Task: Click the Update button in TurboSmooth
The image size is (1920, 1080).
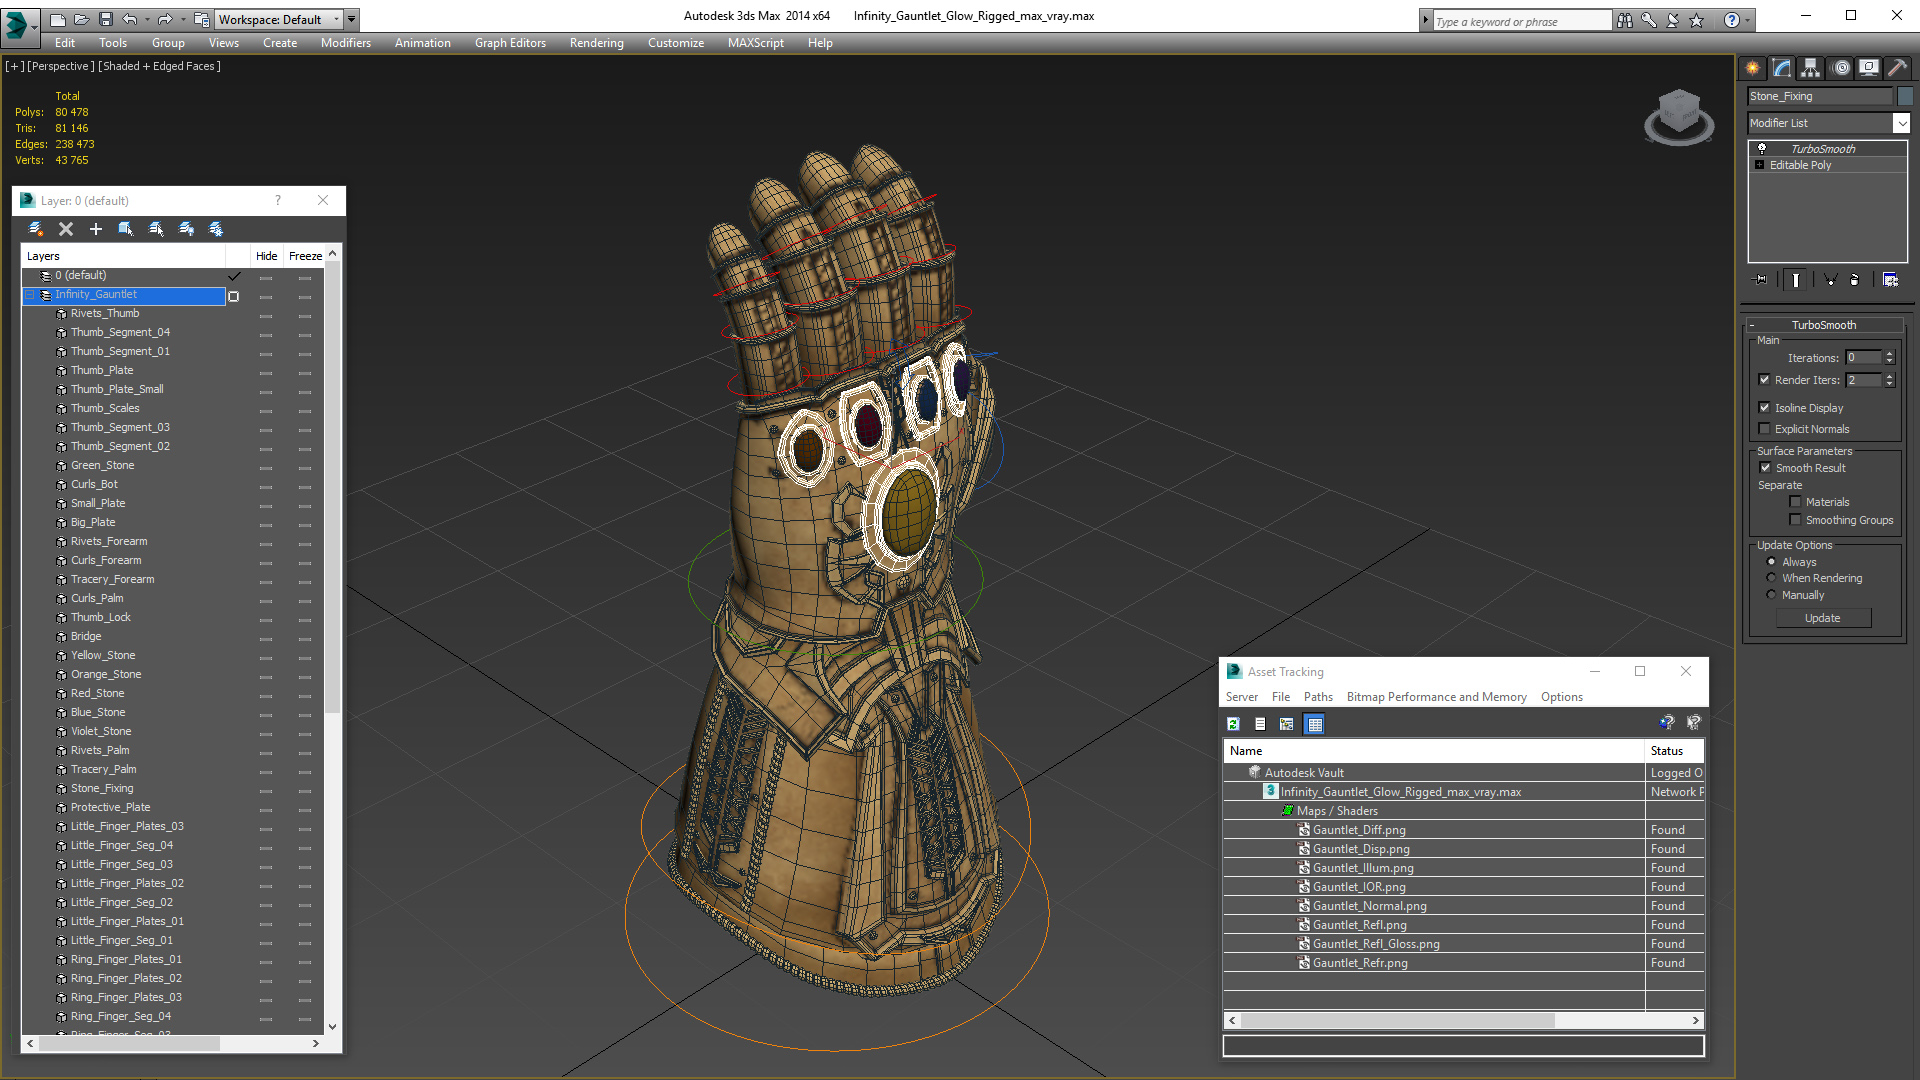Action: pyautogui.click(x=1822, y=618)
